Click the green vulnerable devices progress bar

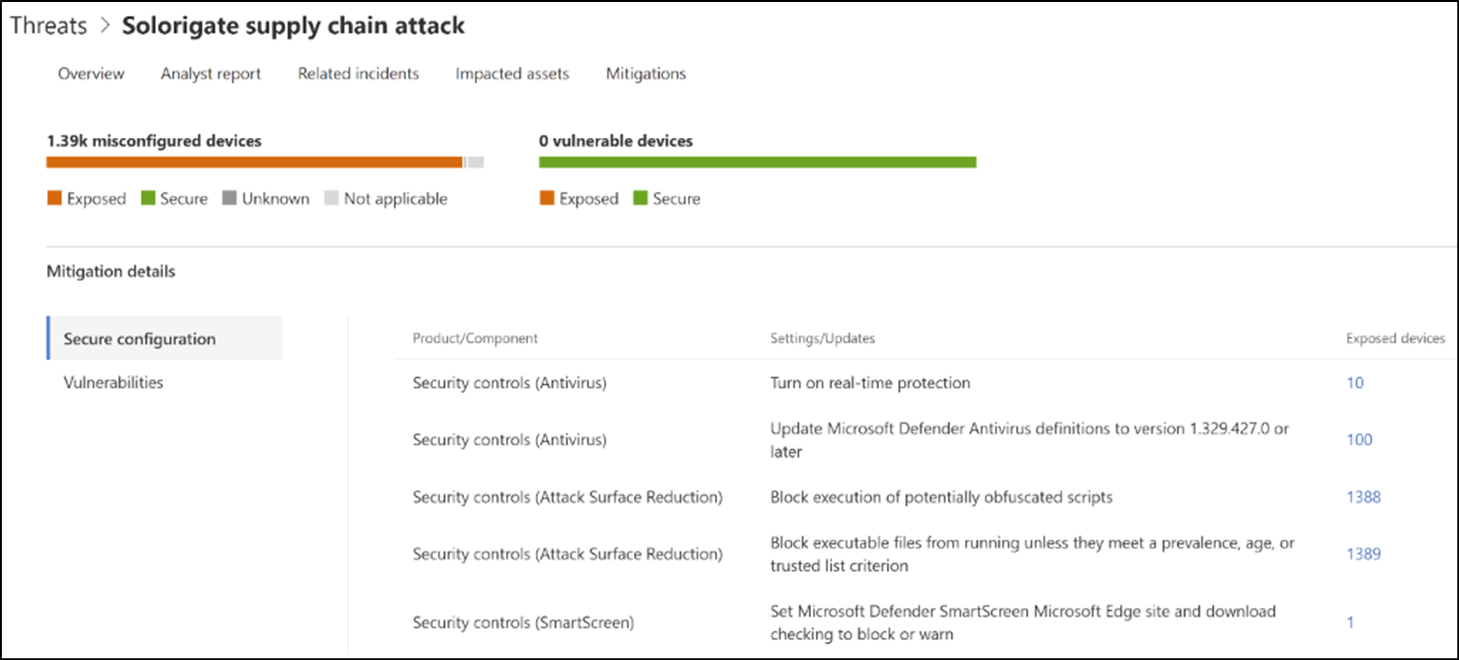click(x=757, y=160)
